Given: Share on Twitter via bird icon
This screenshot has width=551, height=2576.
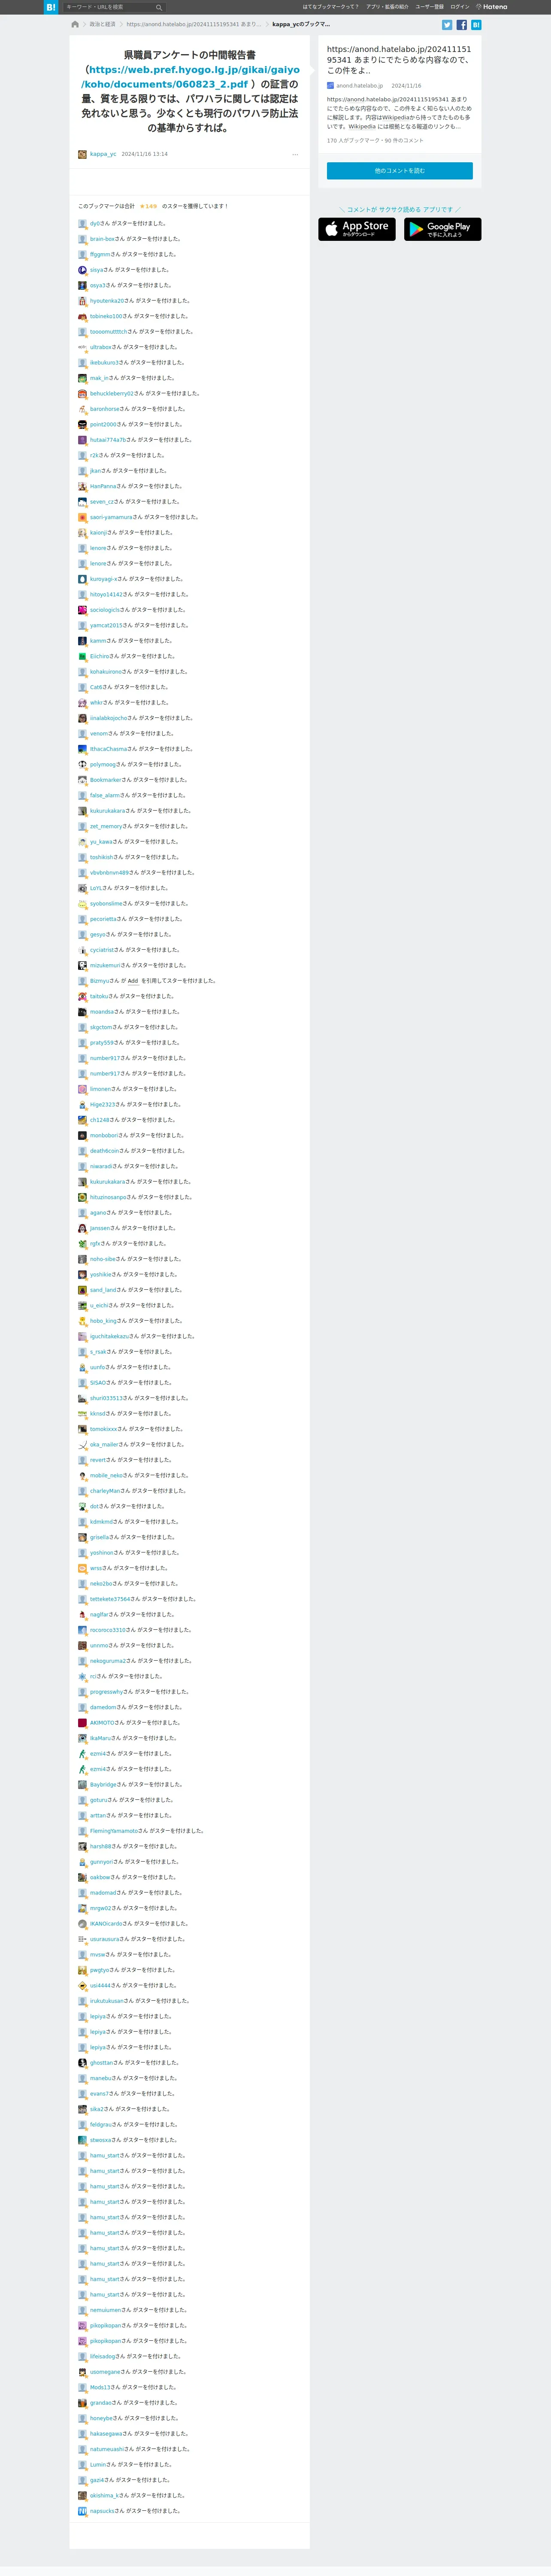Looking at the screenshot, I should 447,25.
